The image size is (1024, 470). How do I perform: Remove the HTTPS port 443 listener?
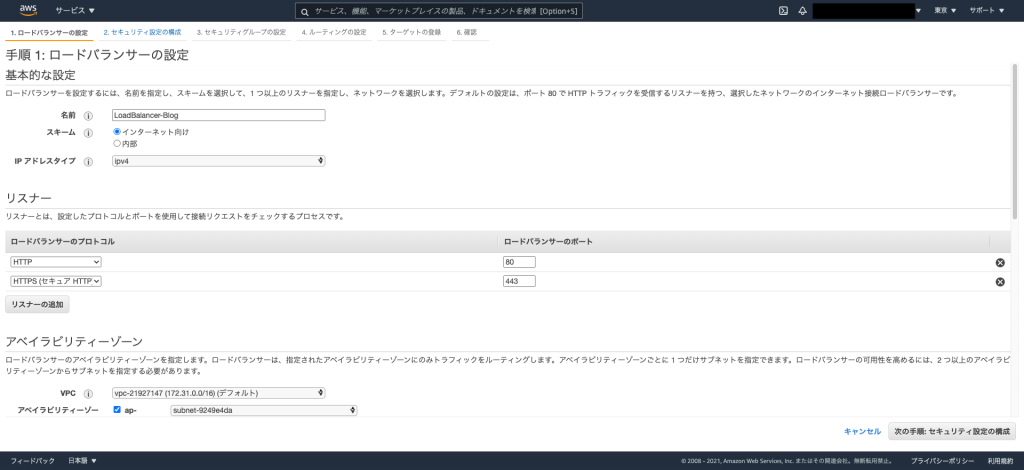(x=1000, y=282)
